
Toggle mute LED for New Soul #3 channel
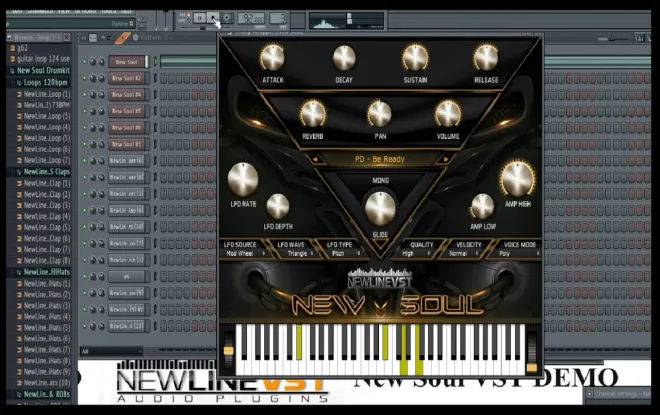point(84,144)
